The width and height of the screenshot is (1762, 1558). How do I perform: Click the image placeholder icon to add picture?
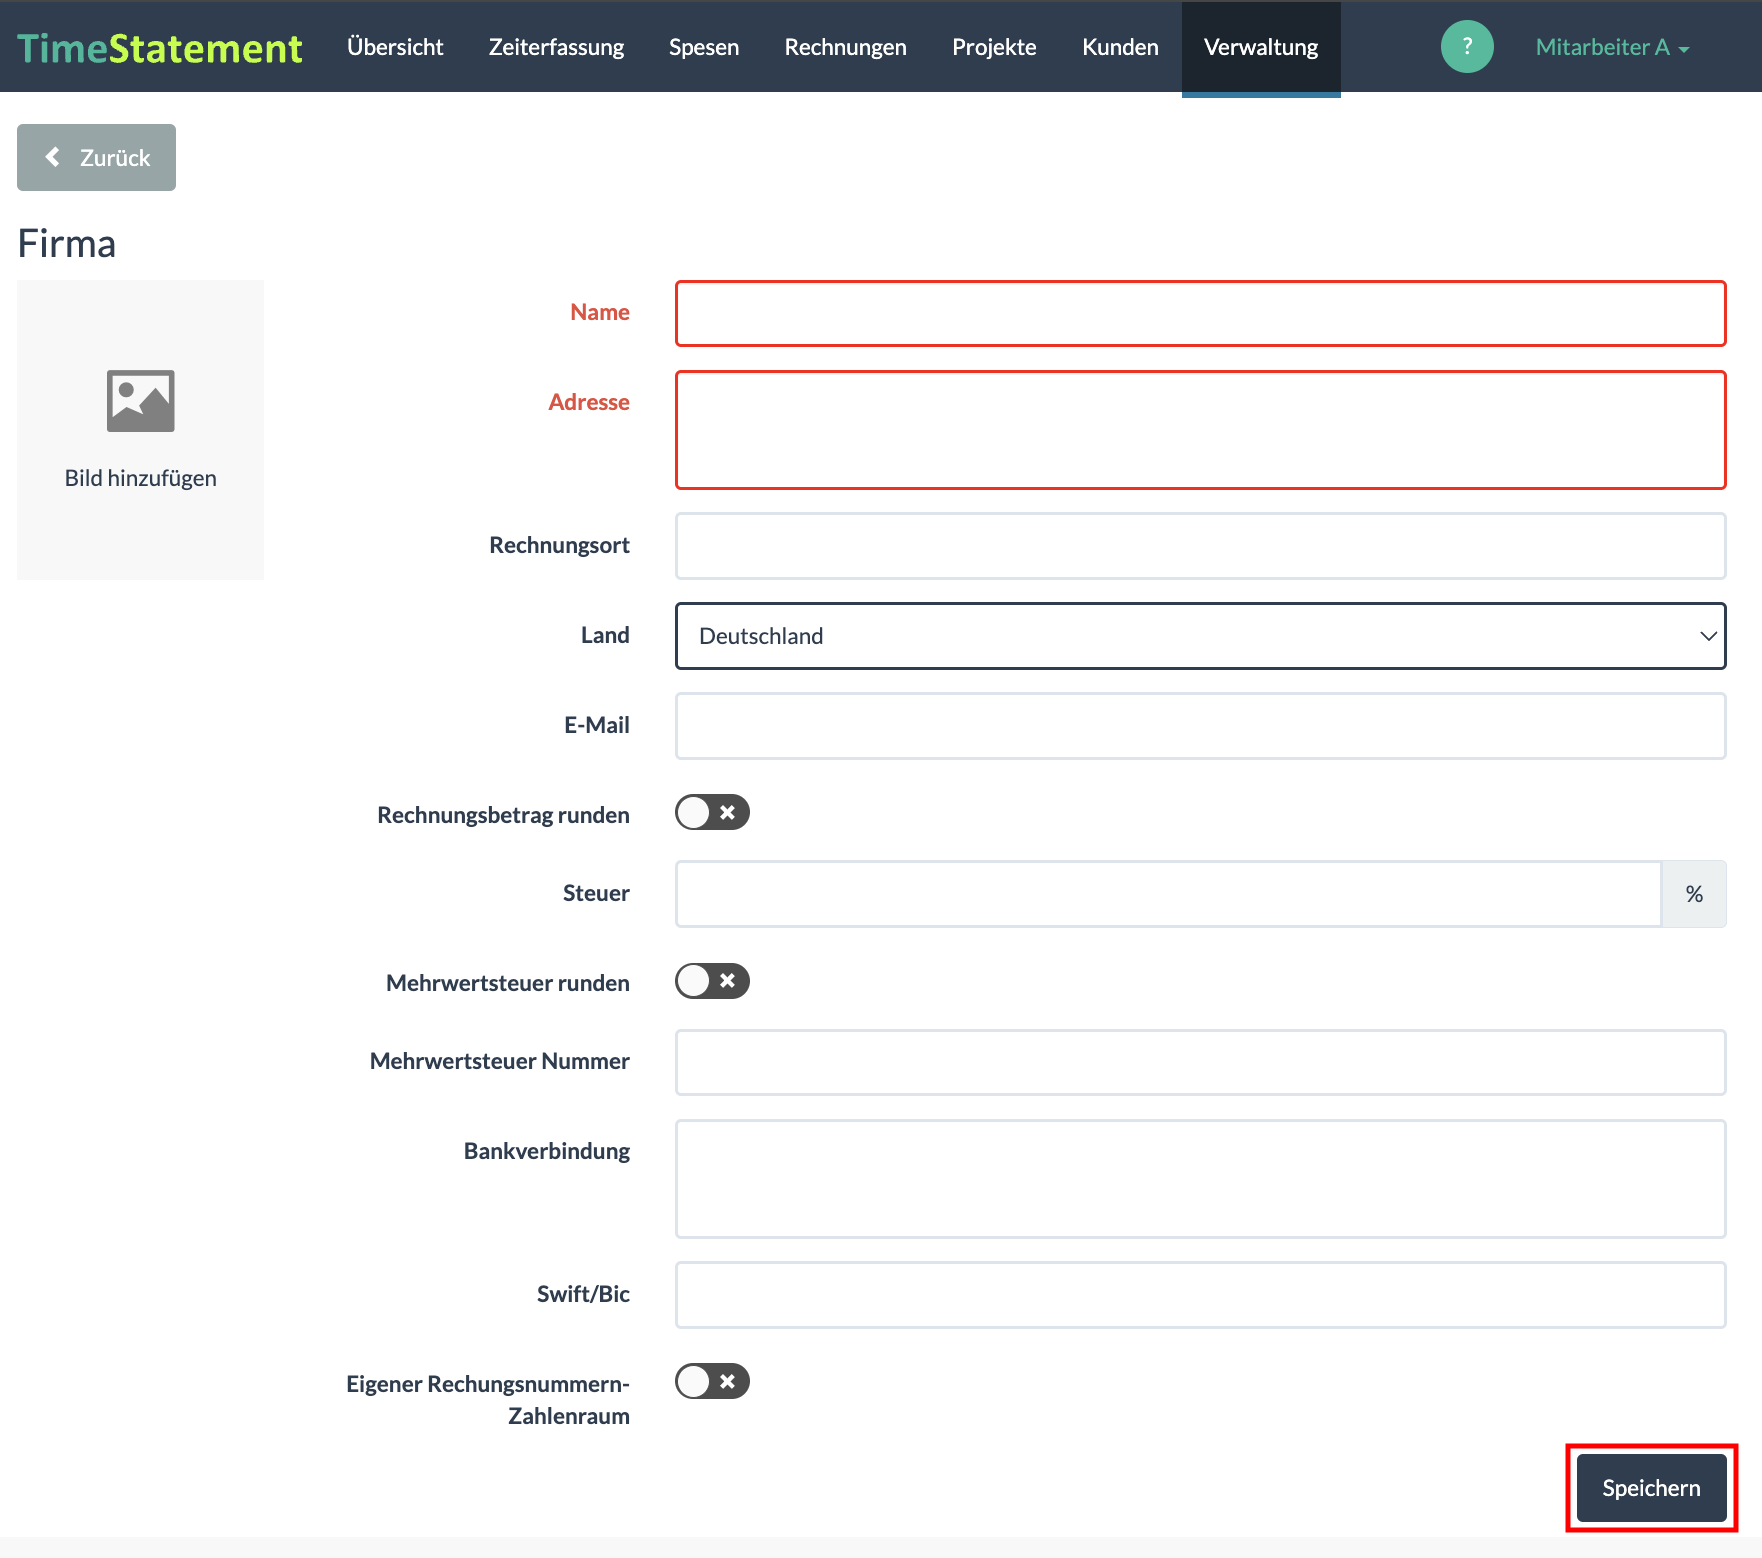pos(140,401)
